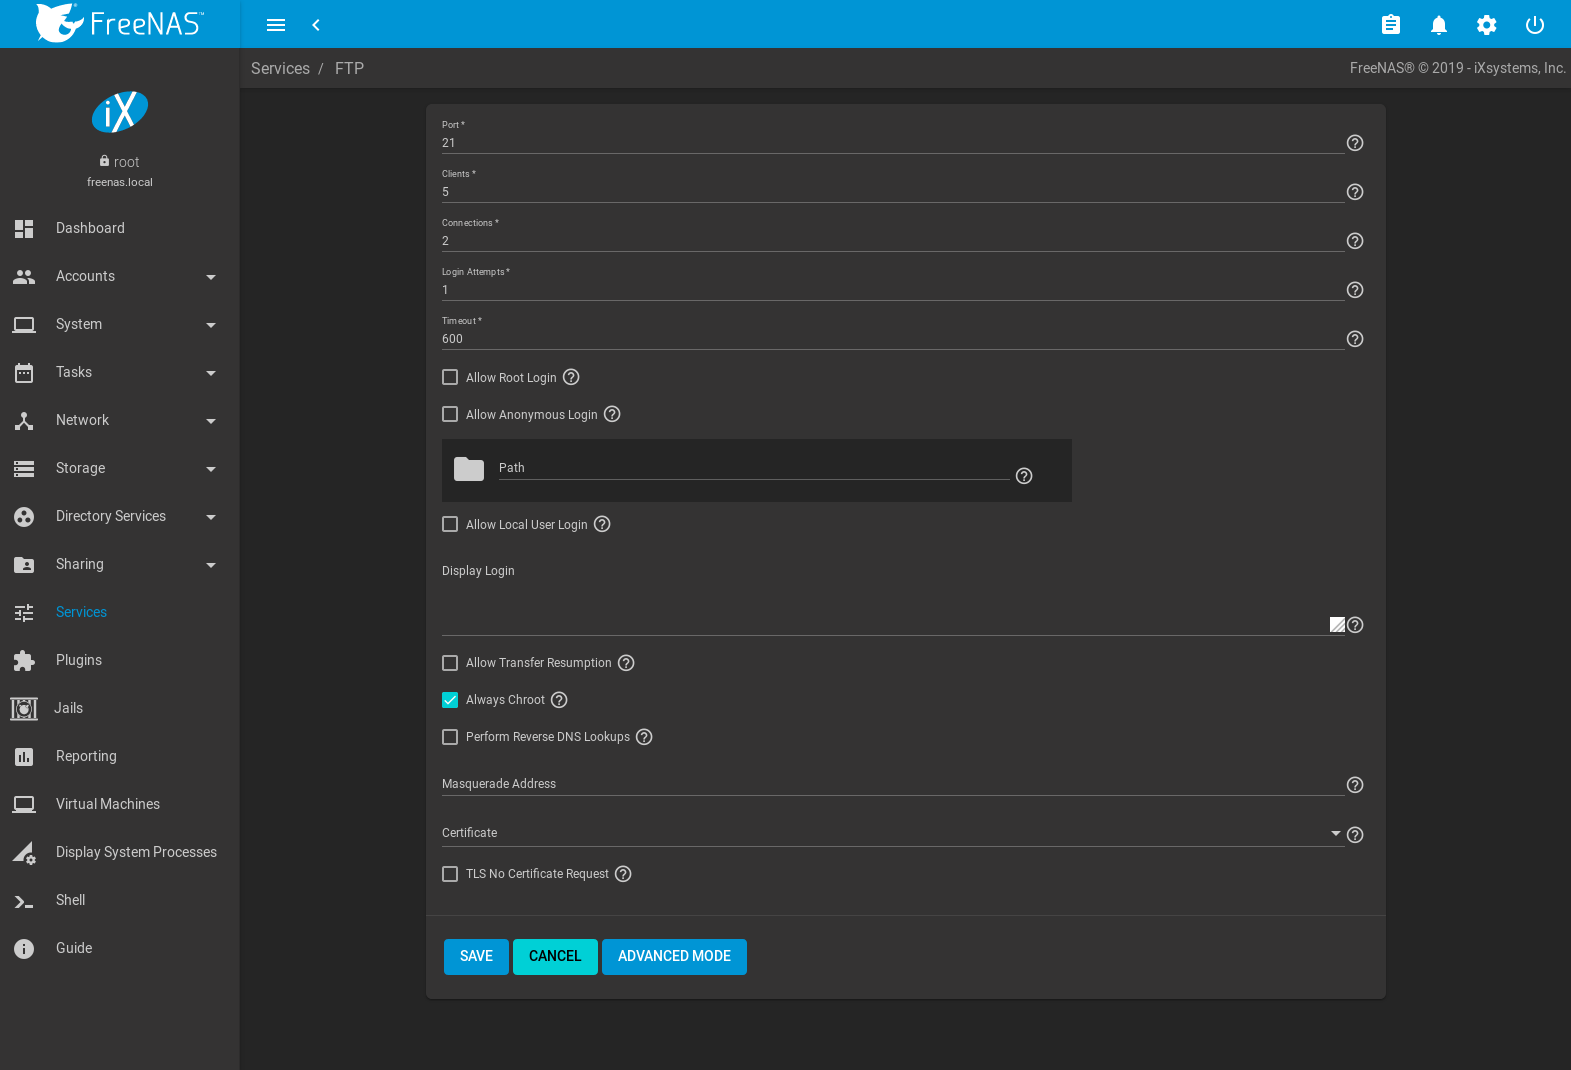Viewport: 1571px width, 1070px height.
Task: Enable Perform Reverse DNS Lookups checkbox
Action: (450, 737)
